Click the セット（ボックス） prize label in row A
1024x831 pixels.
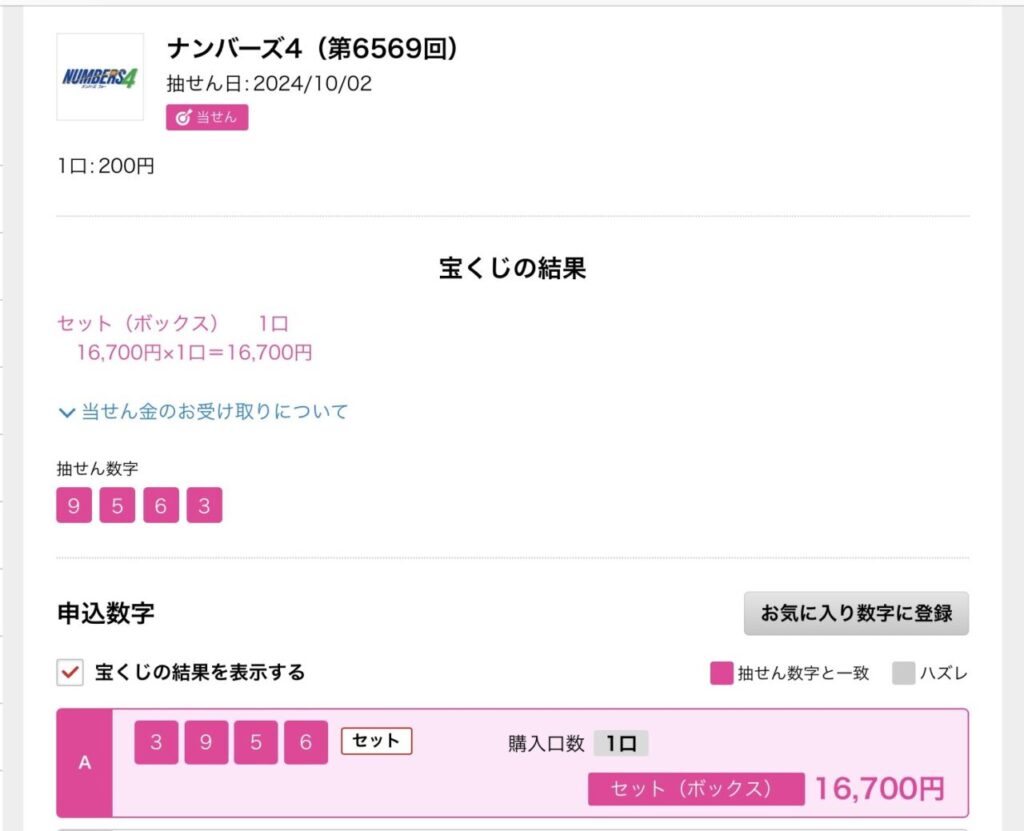696,789
